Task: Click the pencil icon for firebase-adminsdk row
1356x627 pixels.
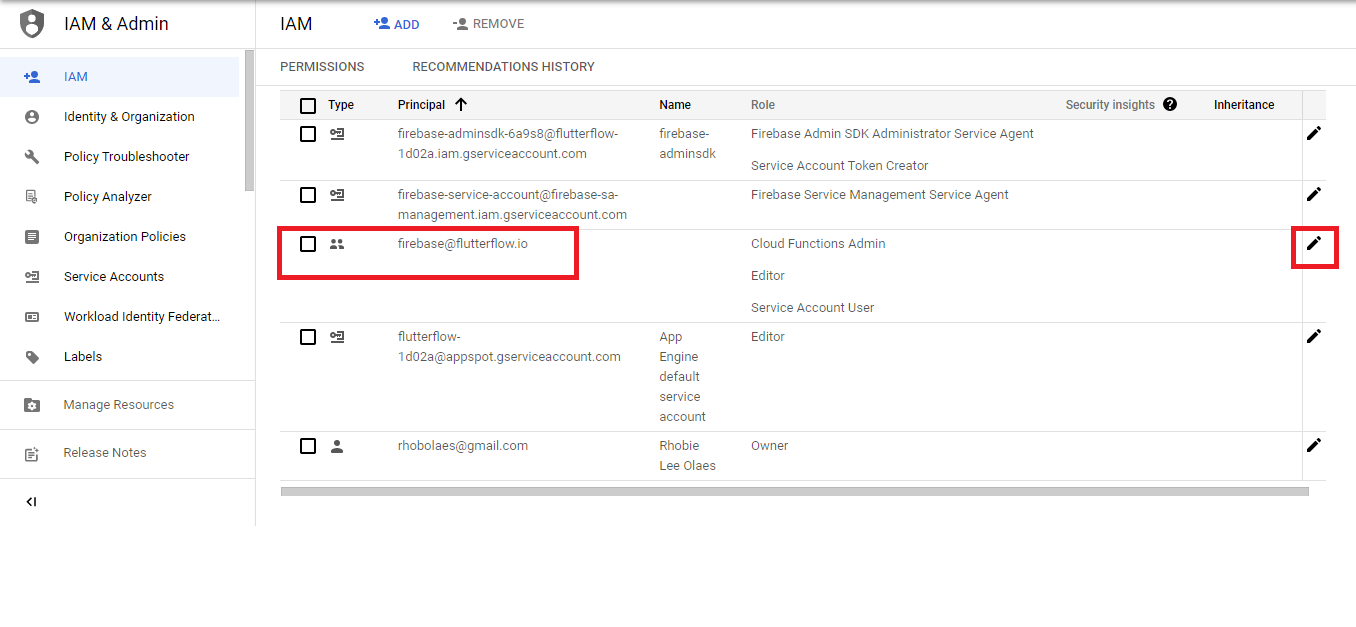Action: (1314, 133)
